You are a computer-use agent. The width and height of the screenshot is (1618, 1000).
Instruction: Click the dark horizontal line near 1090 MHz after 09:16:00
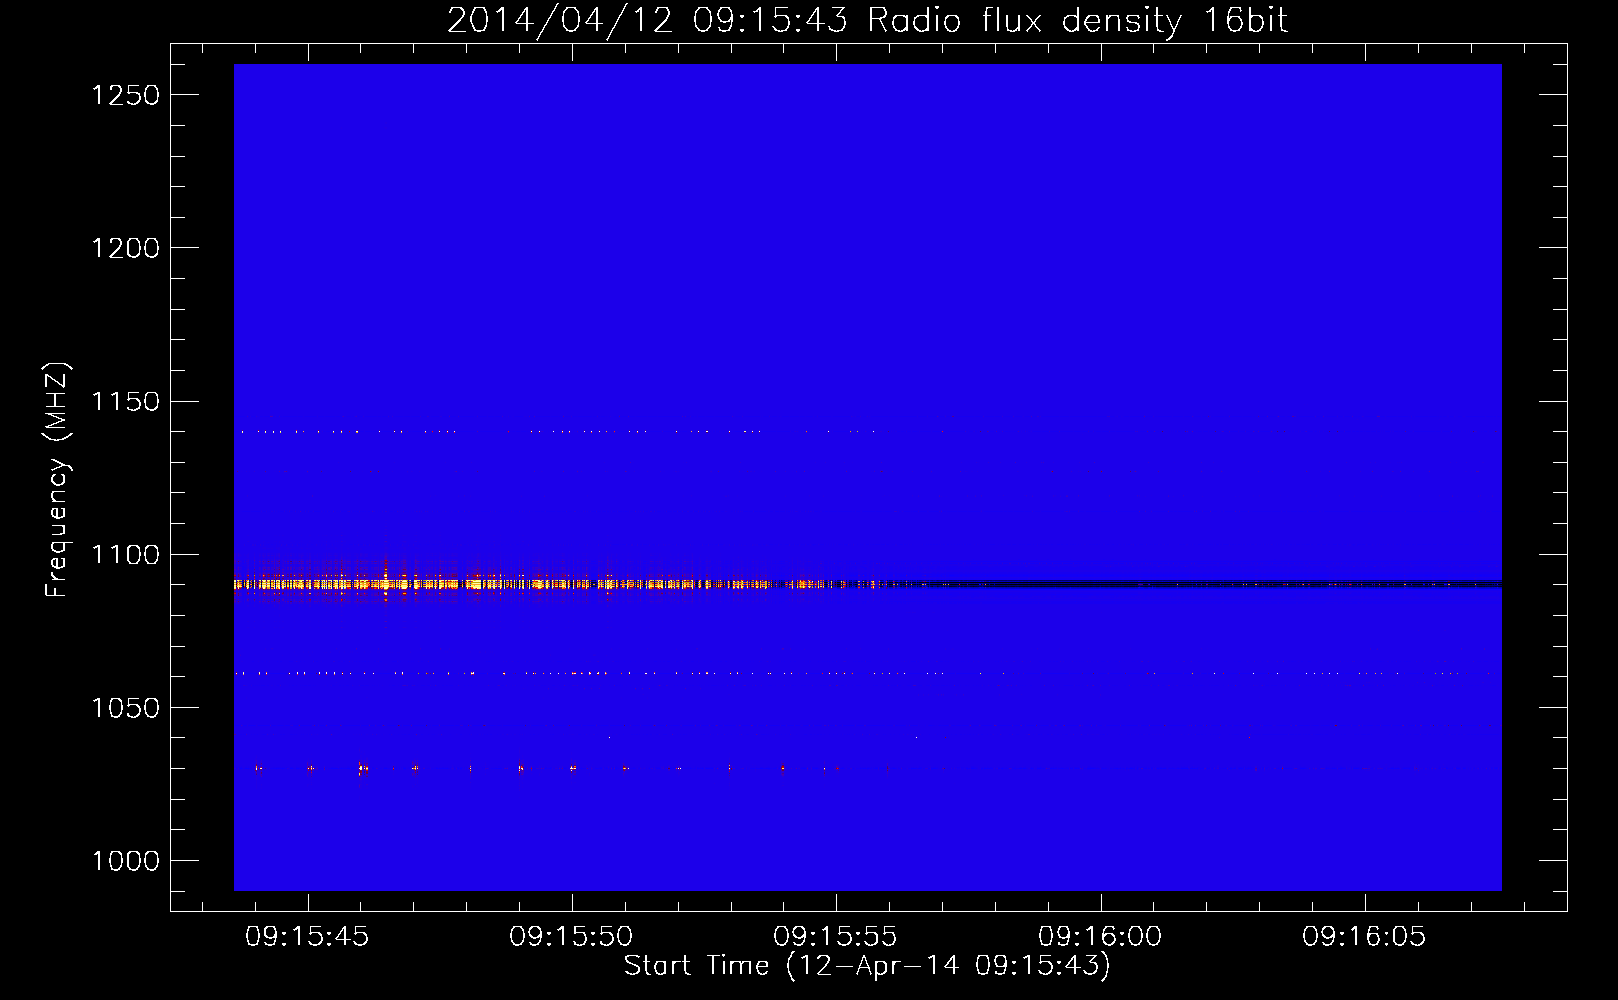(x=1300, y=584)
